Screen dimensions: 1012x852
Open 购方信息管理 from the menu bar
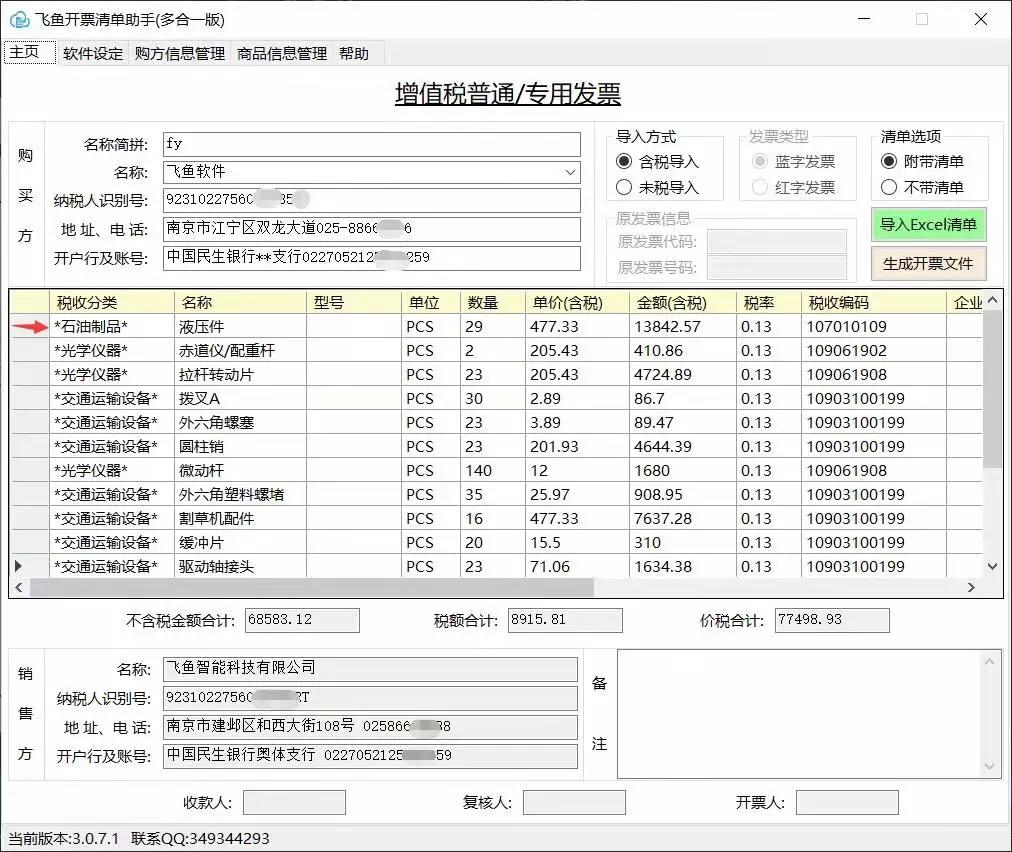coord(179,54)
